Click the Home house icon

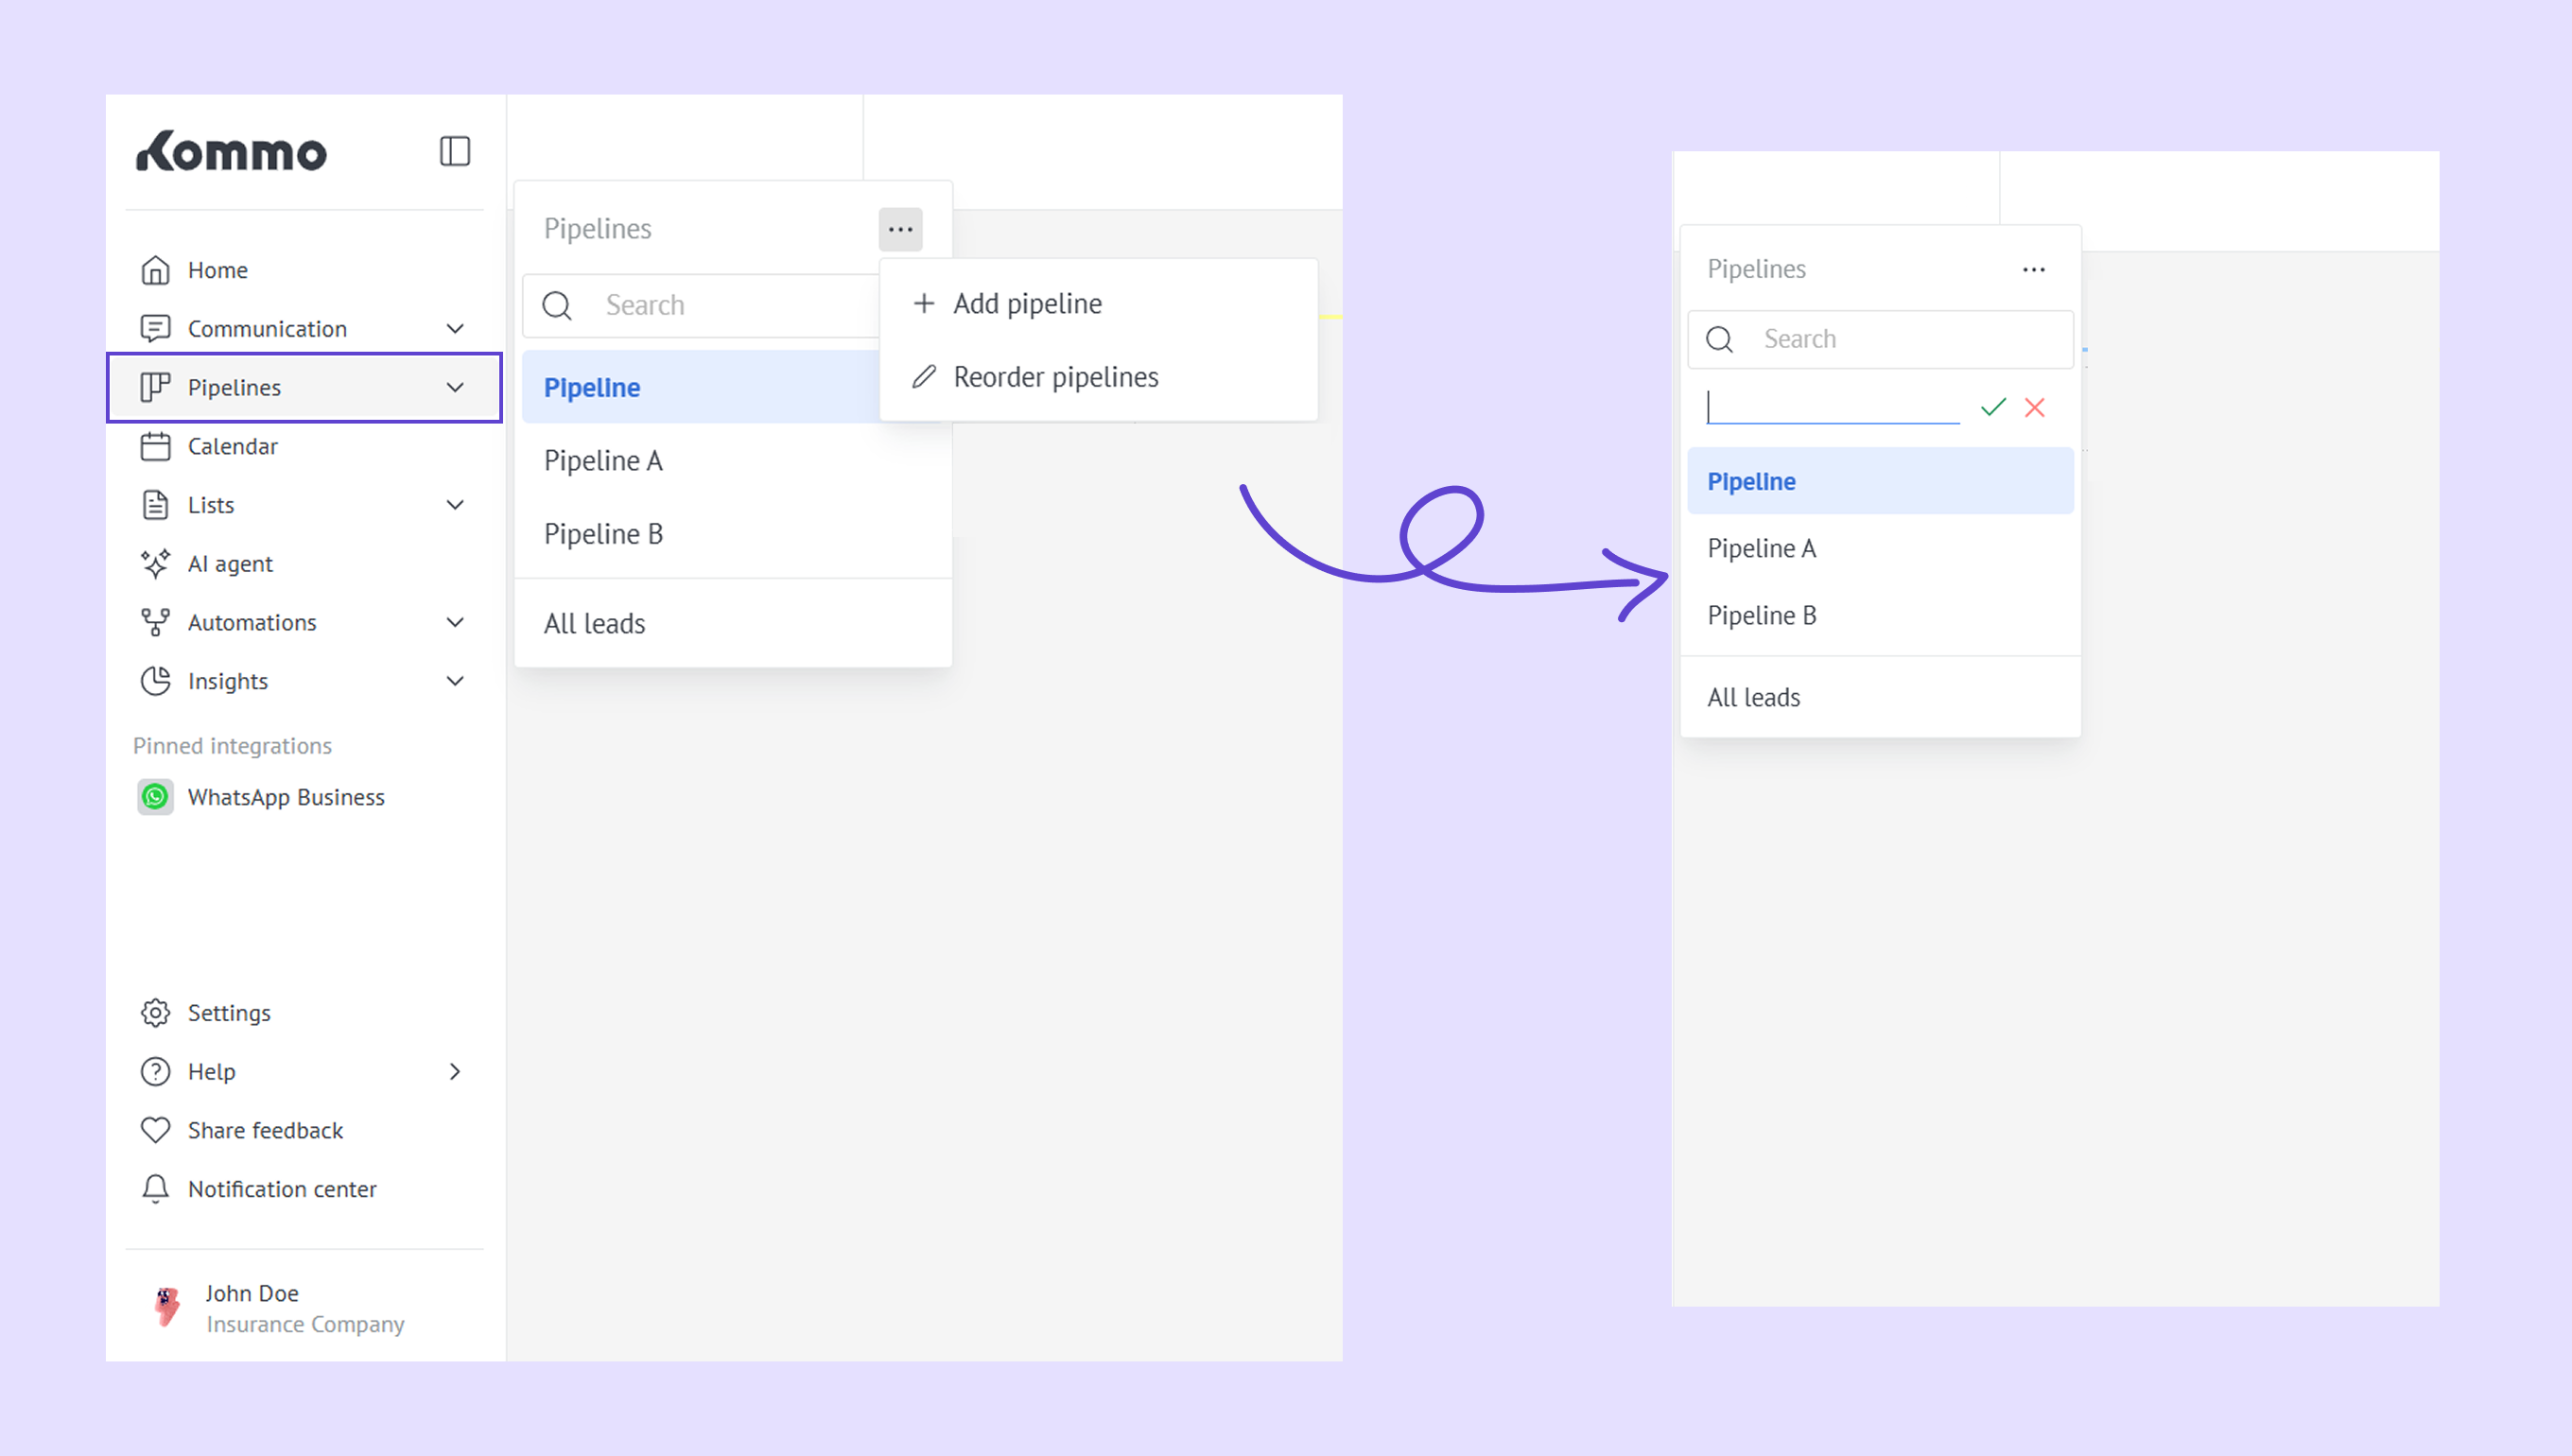[155, 270]
